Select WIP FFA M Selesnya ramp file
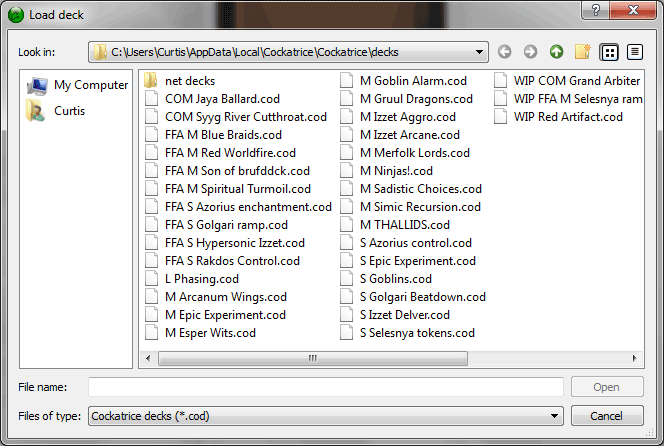The width and height of the screenshot is (664, 446). click(x=568, y=99)
